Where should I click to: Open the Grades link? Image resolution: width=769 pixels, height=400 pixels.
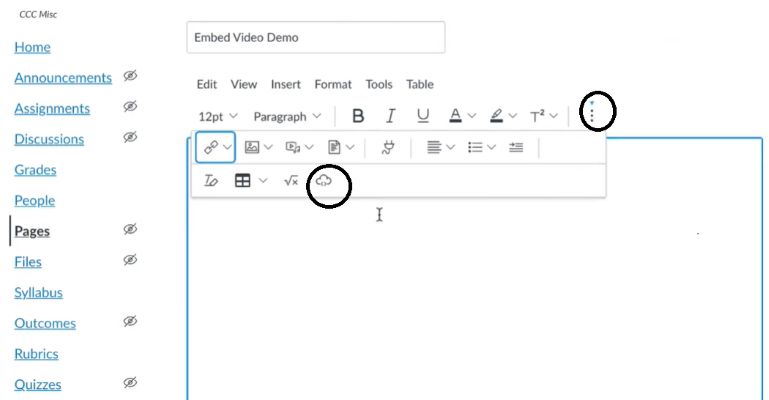(35, 170)
